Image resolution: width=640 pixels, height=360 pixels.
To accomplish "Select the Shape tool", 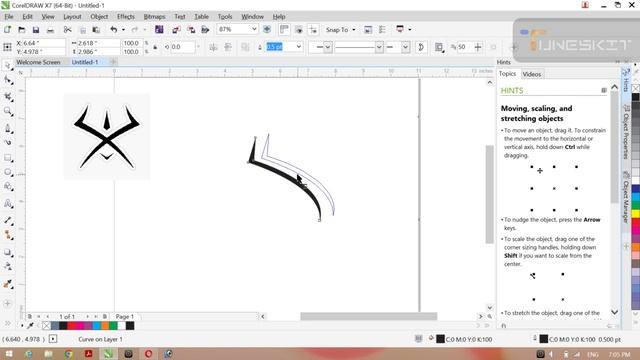I will (7, 80).
